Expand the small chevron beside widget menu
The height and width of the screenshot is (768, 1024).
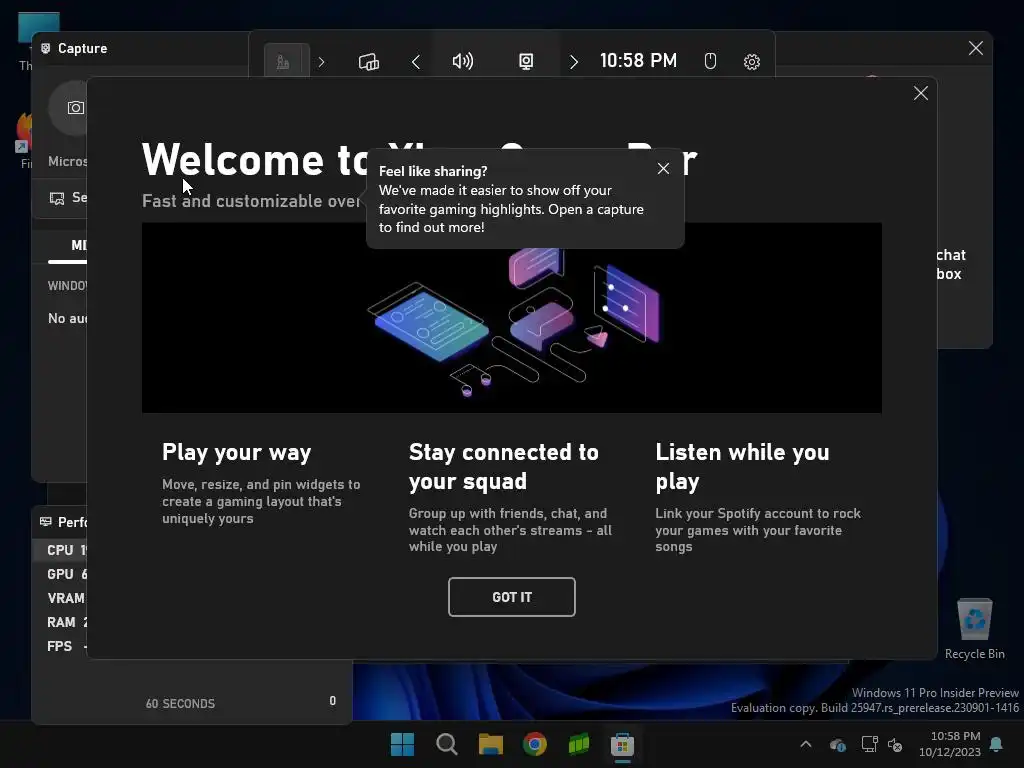click(321, 62)
